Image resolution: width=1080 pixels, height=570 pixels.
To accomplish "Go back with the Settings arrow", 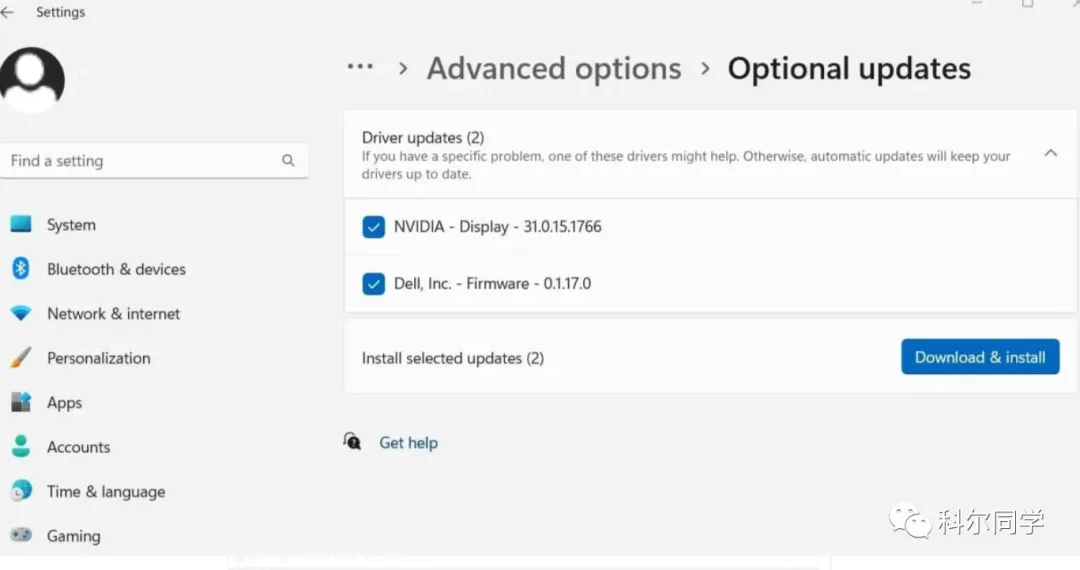I will pos(9,13).
